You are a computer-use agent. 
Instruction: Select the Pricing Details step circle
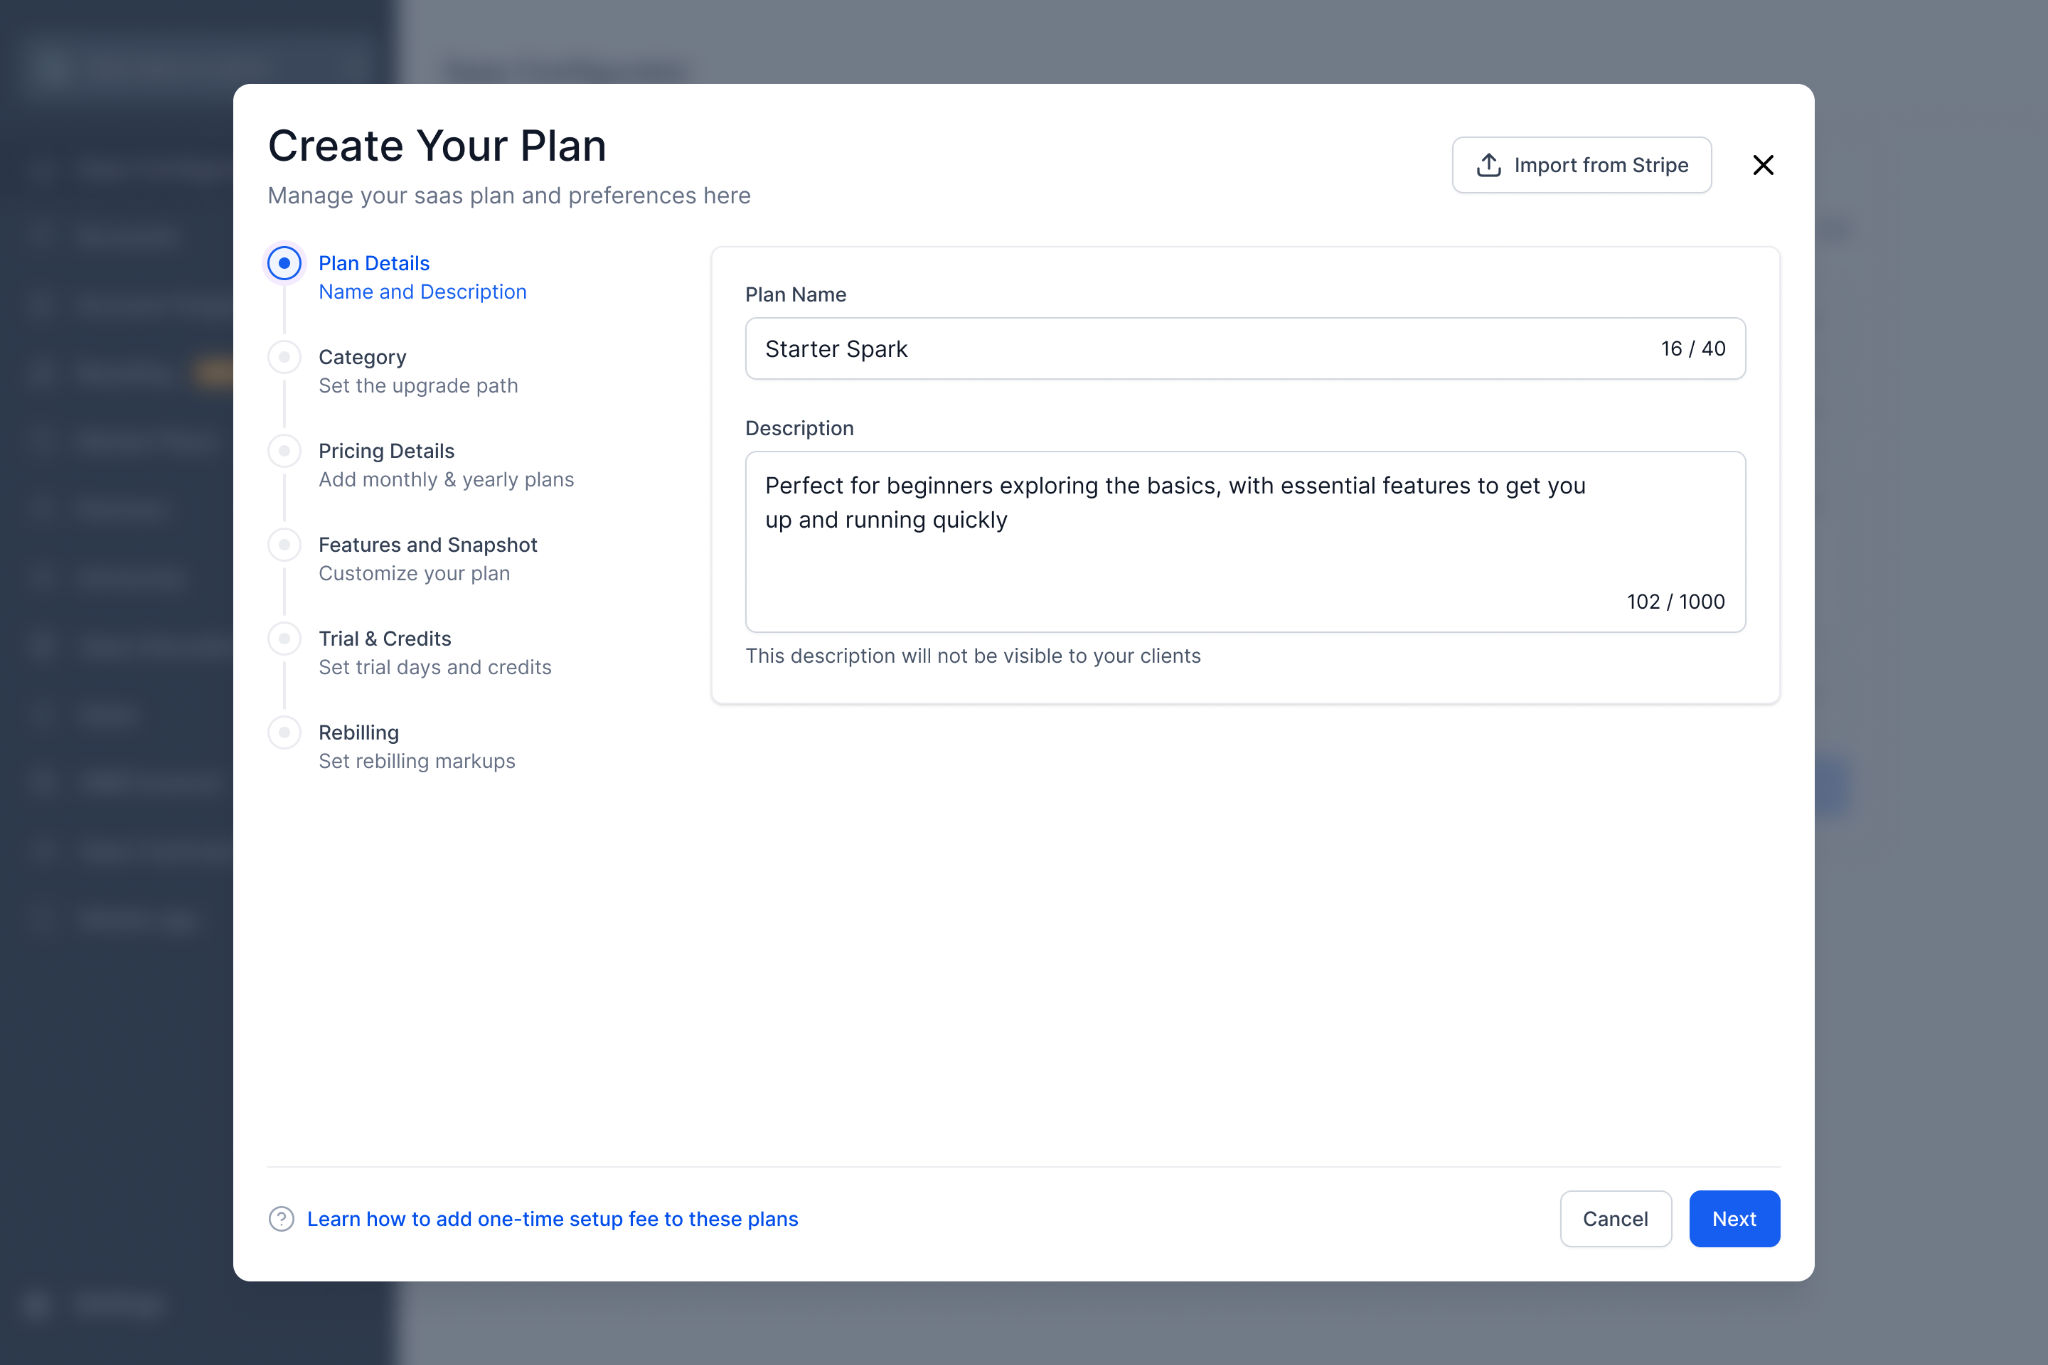coord(285,451)
